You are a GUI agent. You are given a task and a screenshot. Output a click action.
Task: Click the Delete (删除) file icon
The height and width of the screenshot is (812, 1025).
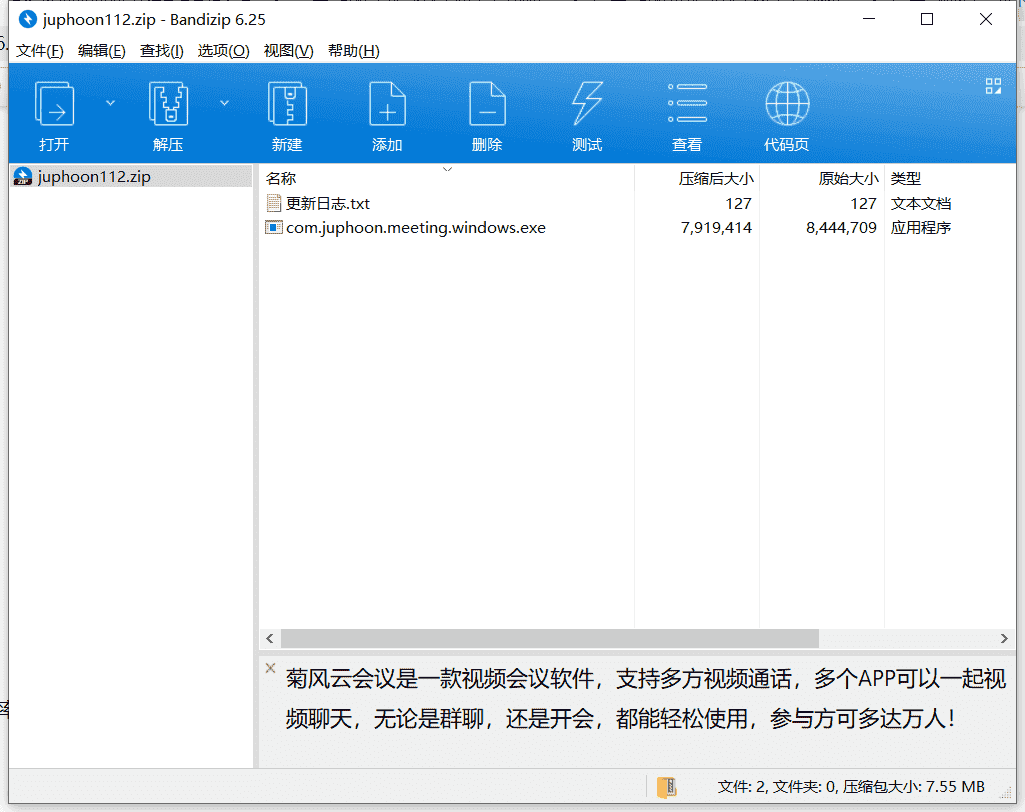pos(487,103)
